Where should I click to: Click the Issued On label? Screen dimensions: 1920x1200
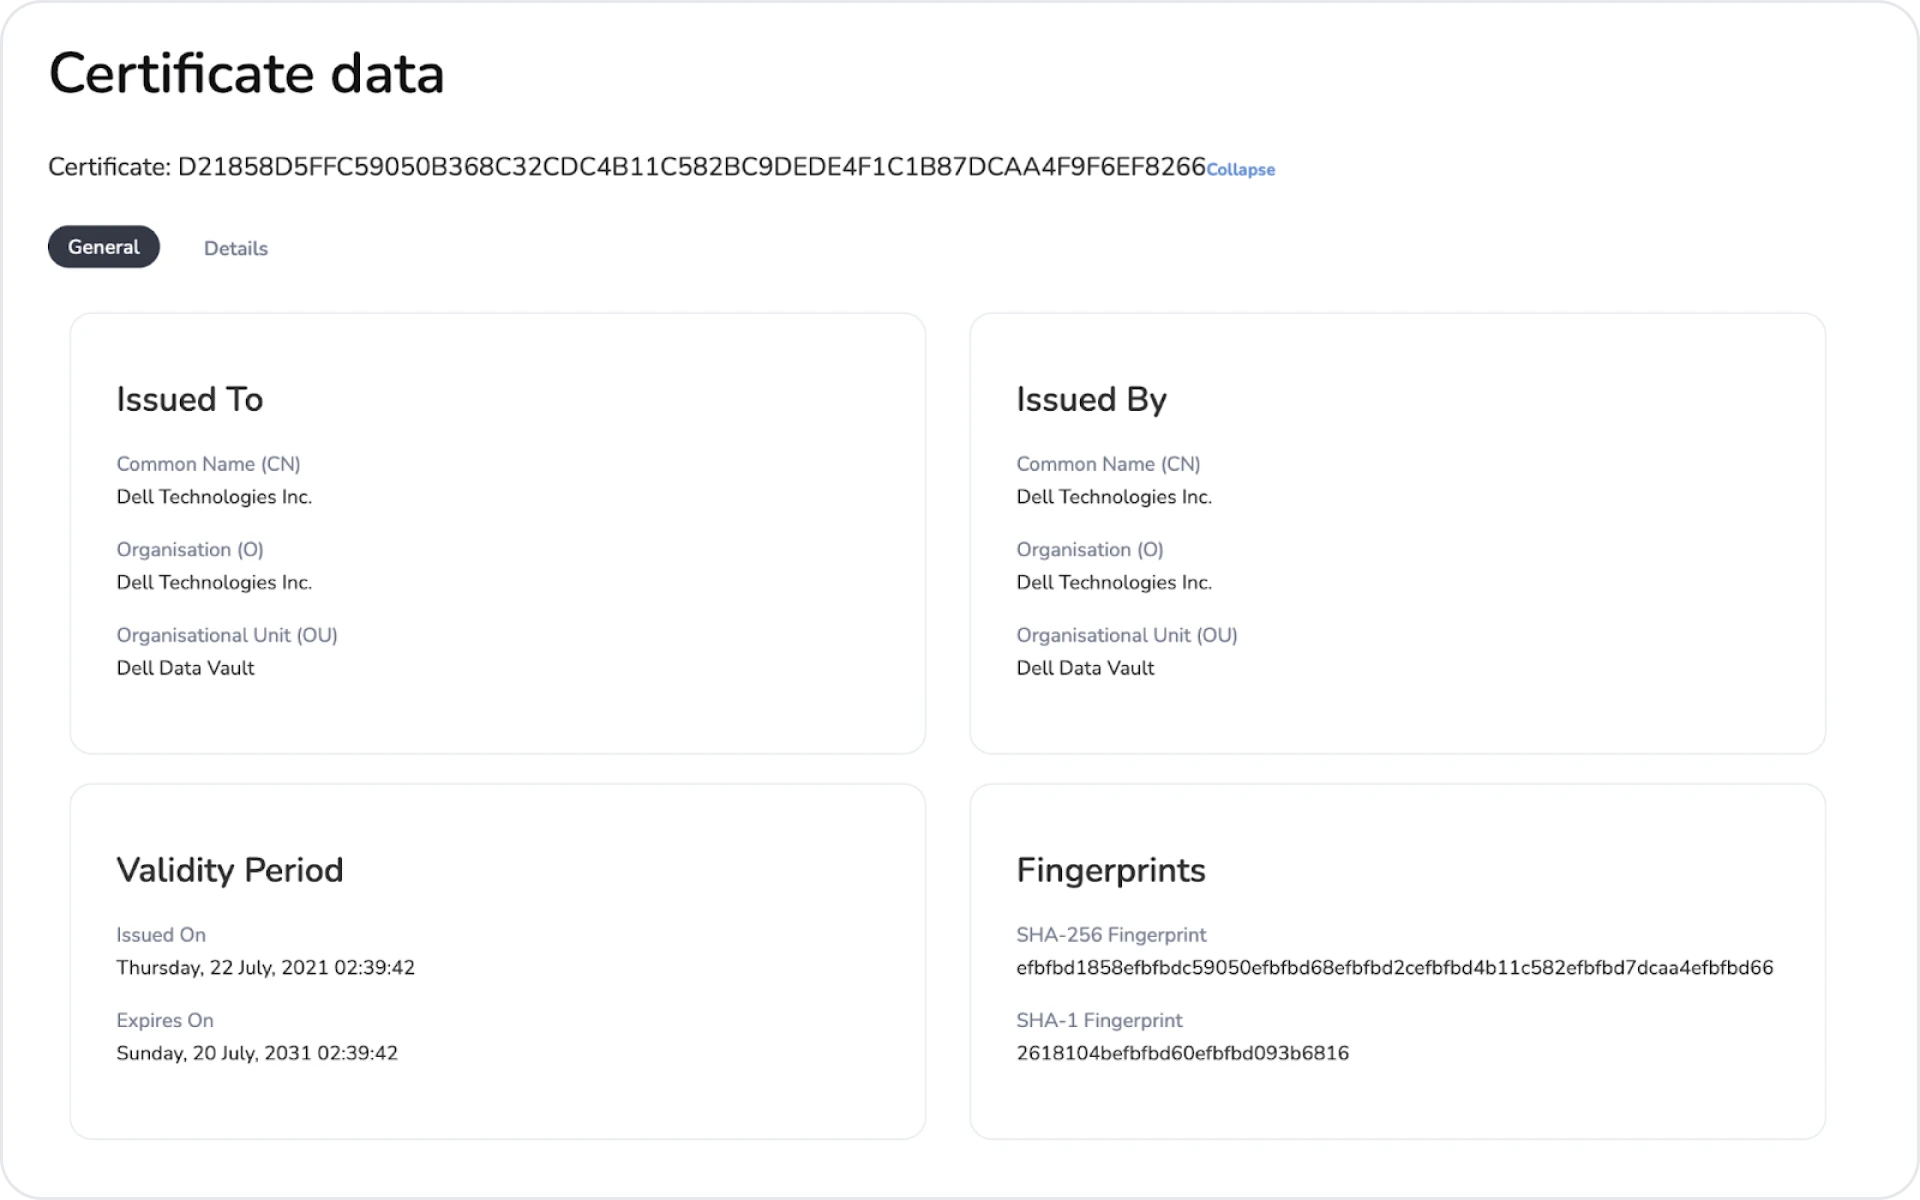(161, 935)
